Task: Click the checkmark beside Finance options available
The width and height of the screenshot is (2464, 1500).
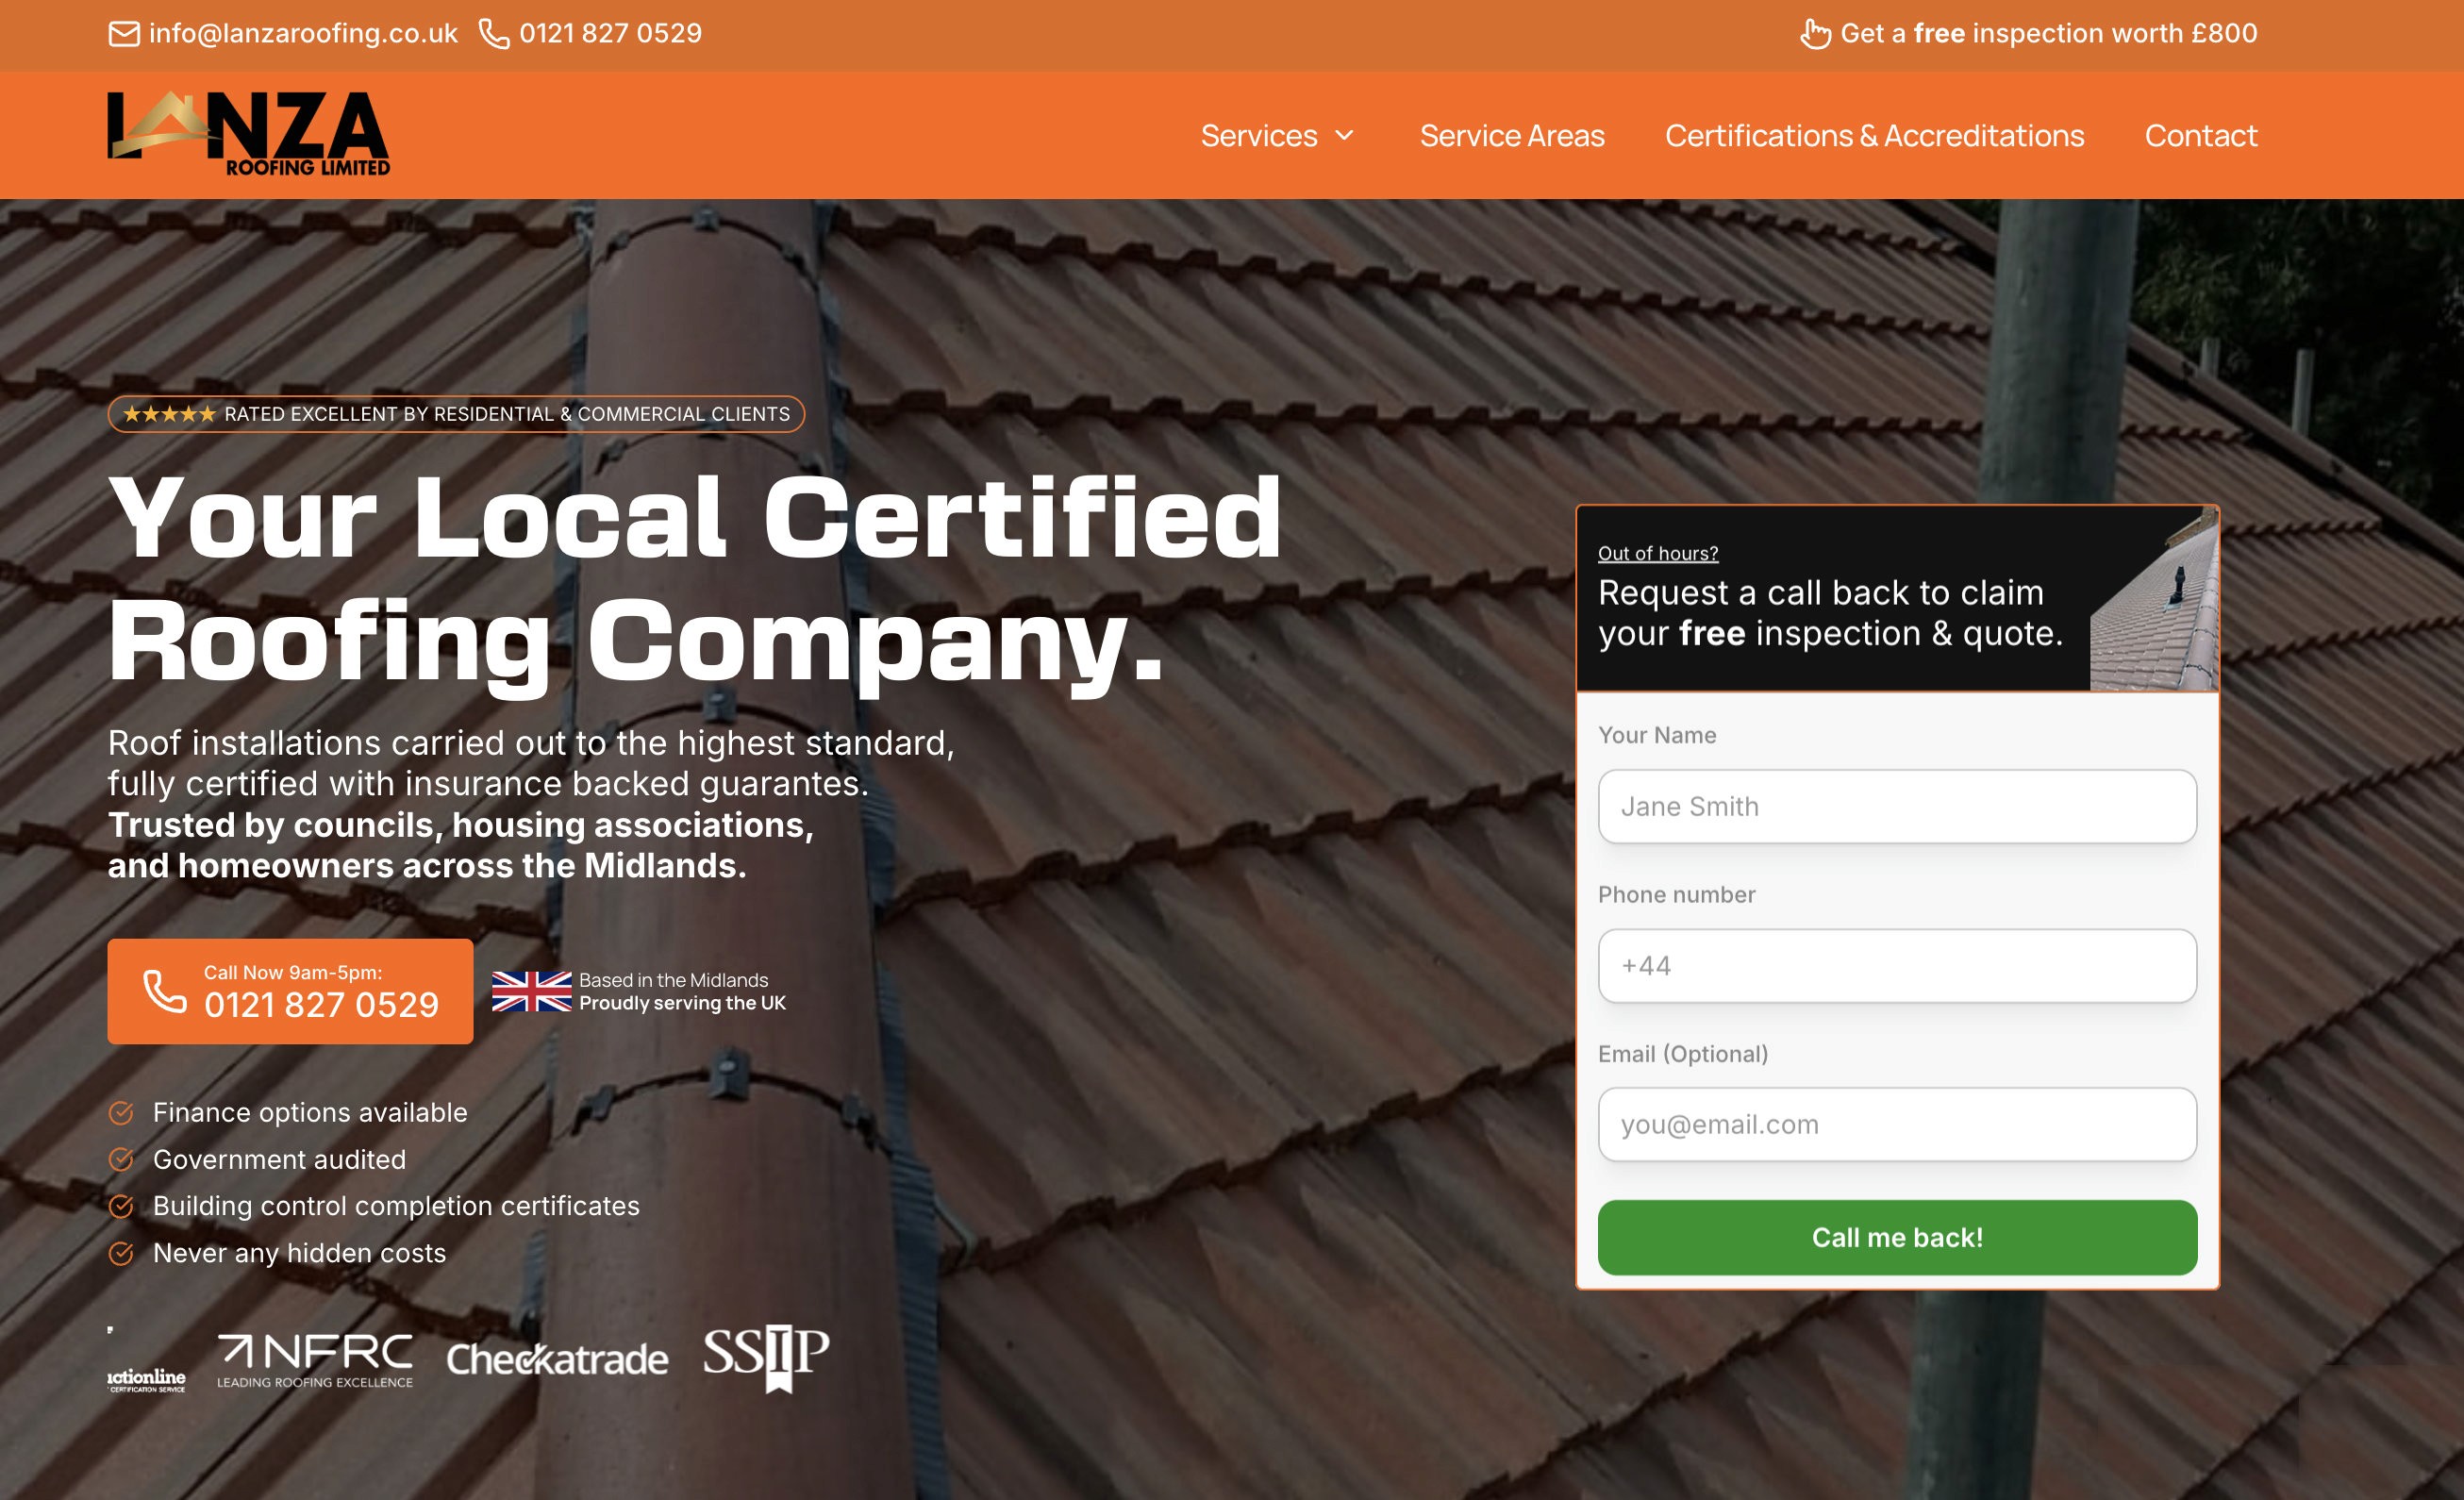Action: pyautogui.click(x=122, y=1112)
